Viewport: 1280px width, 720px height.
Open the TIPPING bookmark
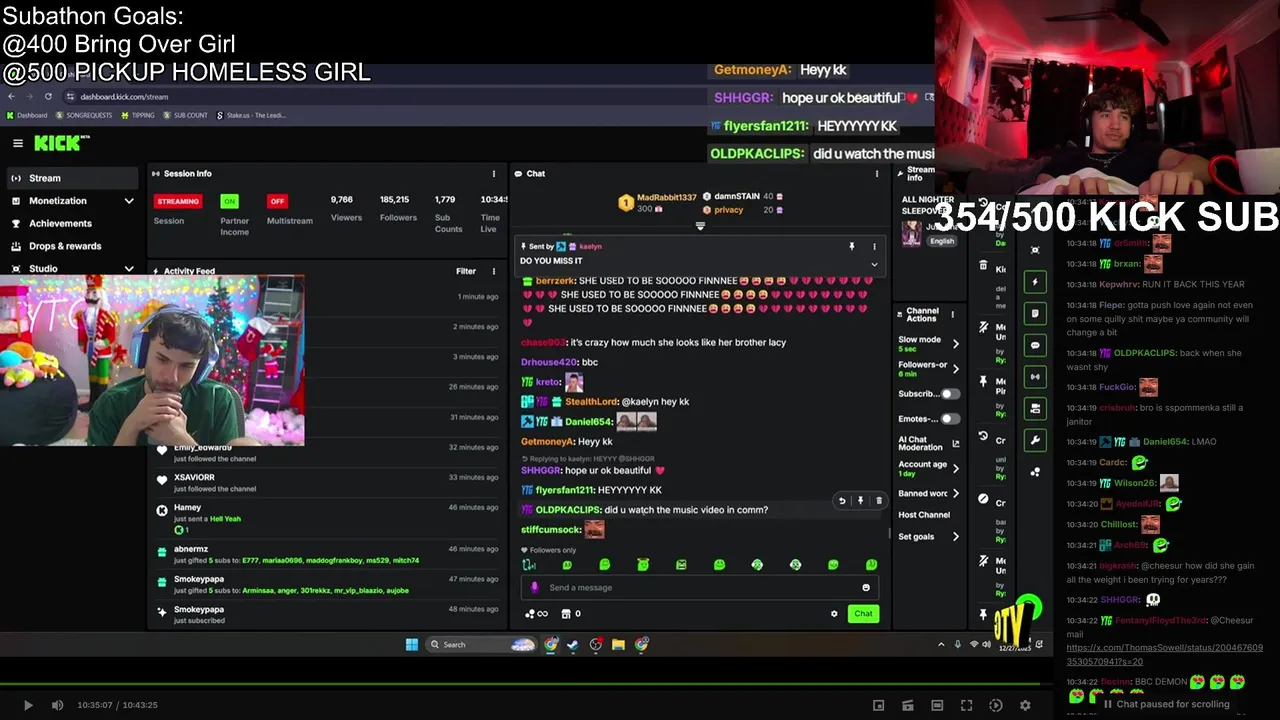(x=138, y=115)
